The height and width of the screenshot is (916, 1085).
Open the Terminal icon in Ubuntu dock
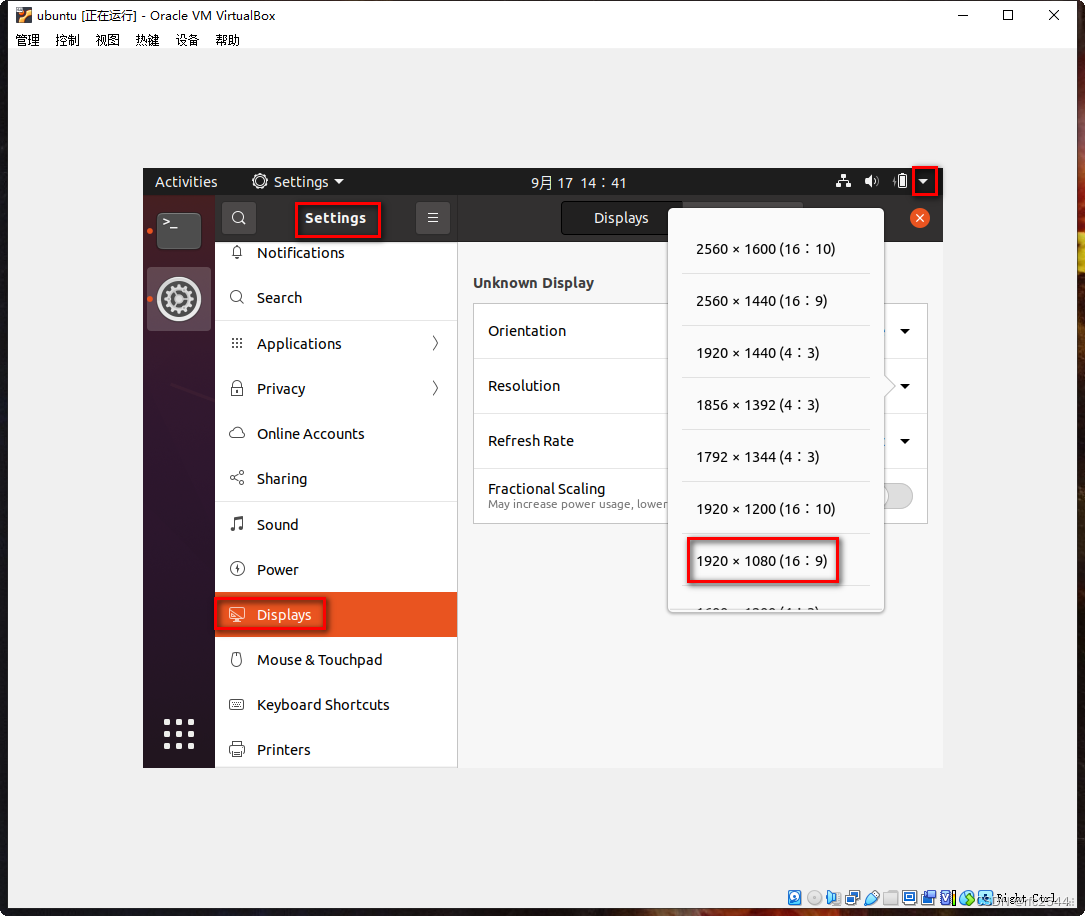(x=179, y=230)
